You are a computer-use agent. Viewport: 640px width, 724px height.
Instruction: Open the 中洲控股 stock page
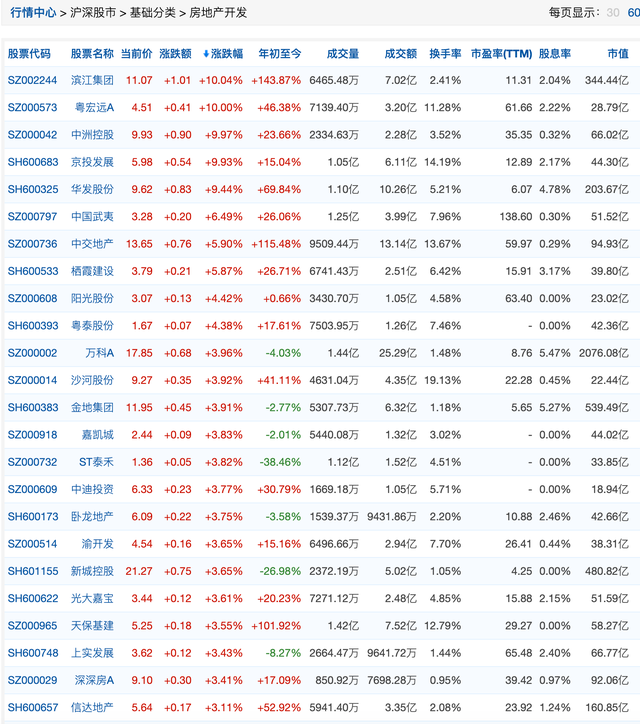click(92, 135)
